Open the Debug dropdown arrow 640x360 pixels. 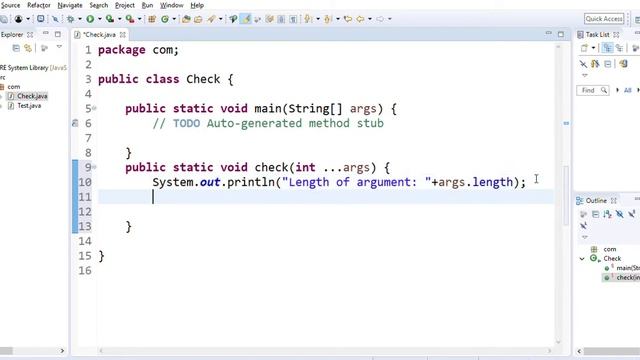(x=80, y=19)
